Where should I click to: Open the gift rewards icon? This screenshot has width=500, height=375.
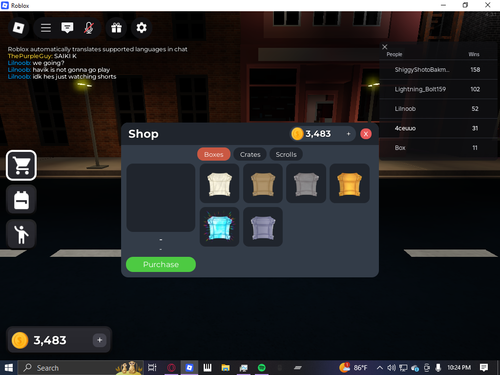(x=116, y=28)
